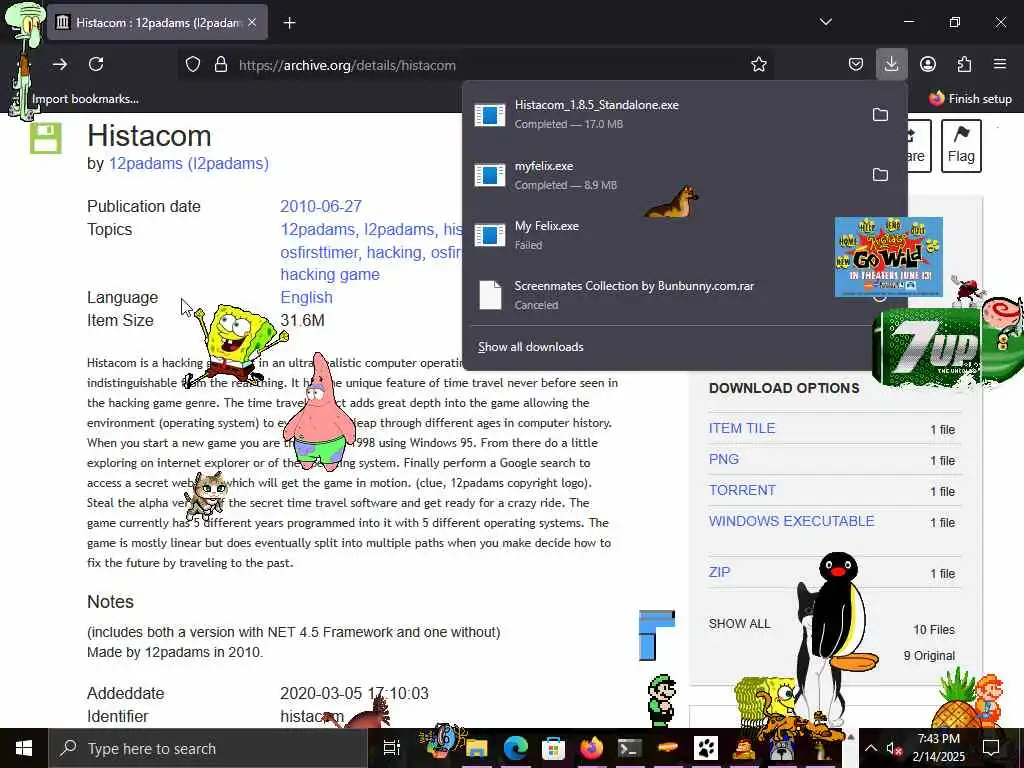List all tabs dropdown arrow
Screen dimensions: 1024x768
click(825, 22)
